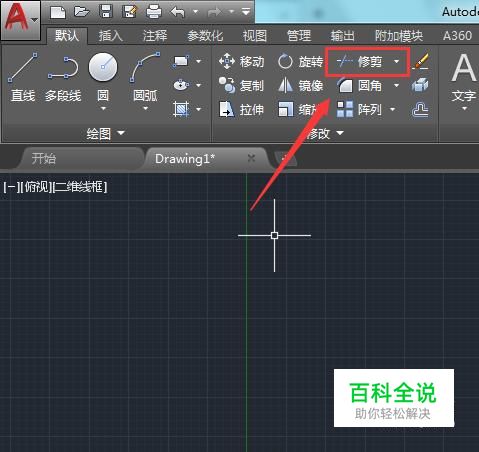Screen dimensions: 479x452
Task: Expand the 修改 panel
Action: [x=325, y=133]
